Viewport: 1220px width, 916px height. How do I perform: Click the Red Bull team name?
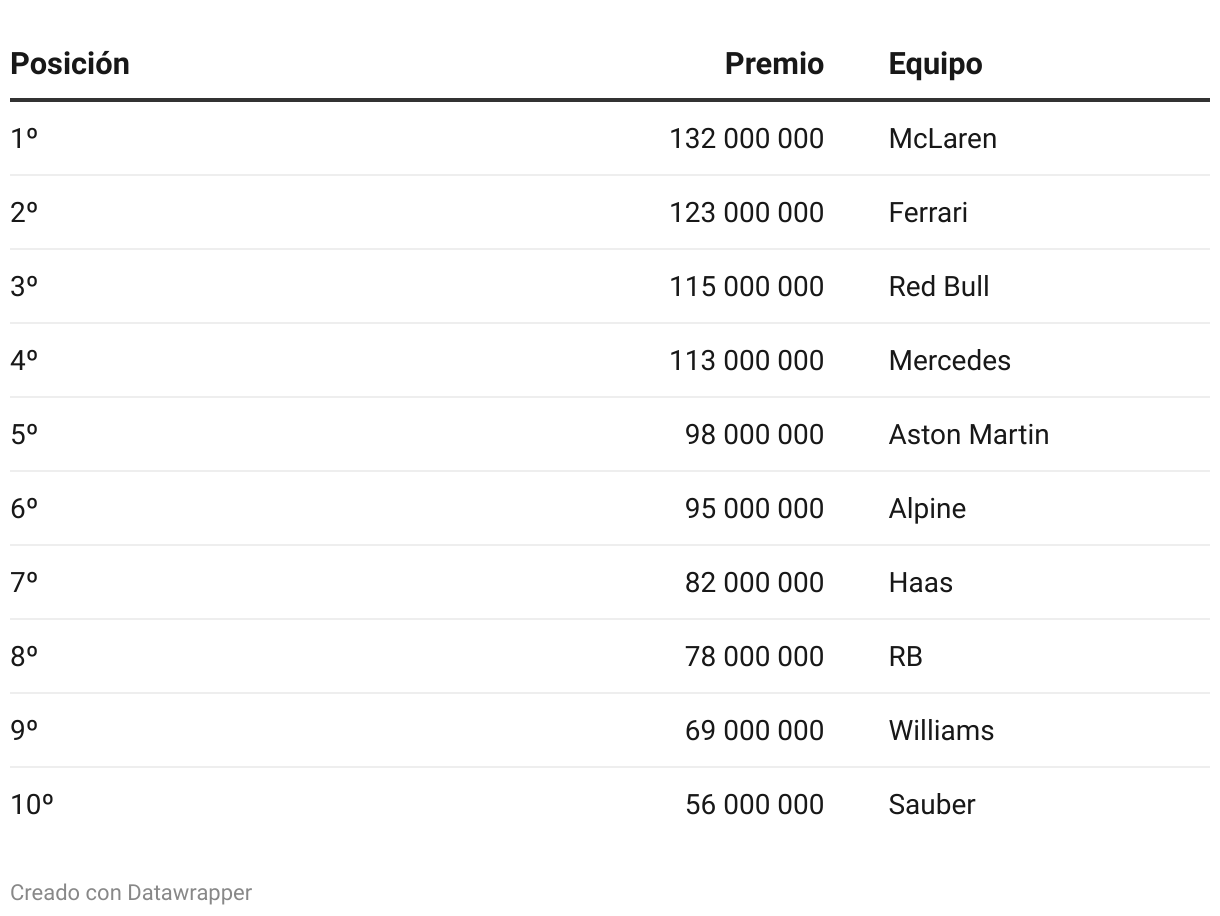tap(939, 286)
